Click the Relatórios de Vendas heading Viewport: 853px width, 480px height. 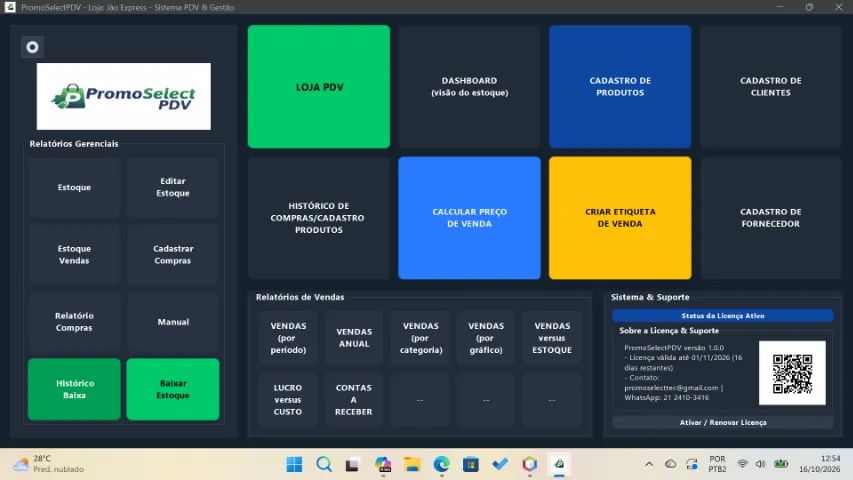click(300, 297)
